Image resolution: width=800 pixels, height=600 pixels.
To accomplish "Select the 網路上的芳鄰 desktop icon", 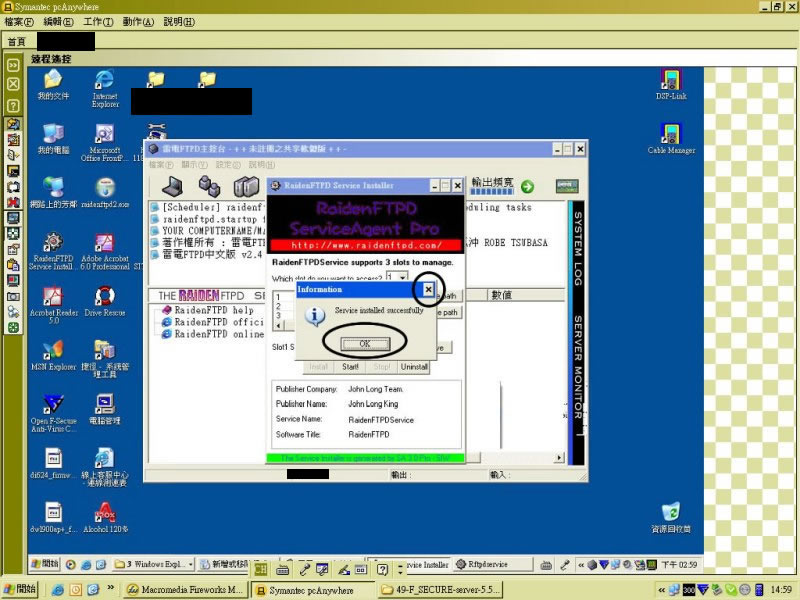I will [53, 193].
